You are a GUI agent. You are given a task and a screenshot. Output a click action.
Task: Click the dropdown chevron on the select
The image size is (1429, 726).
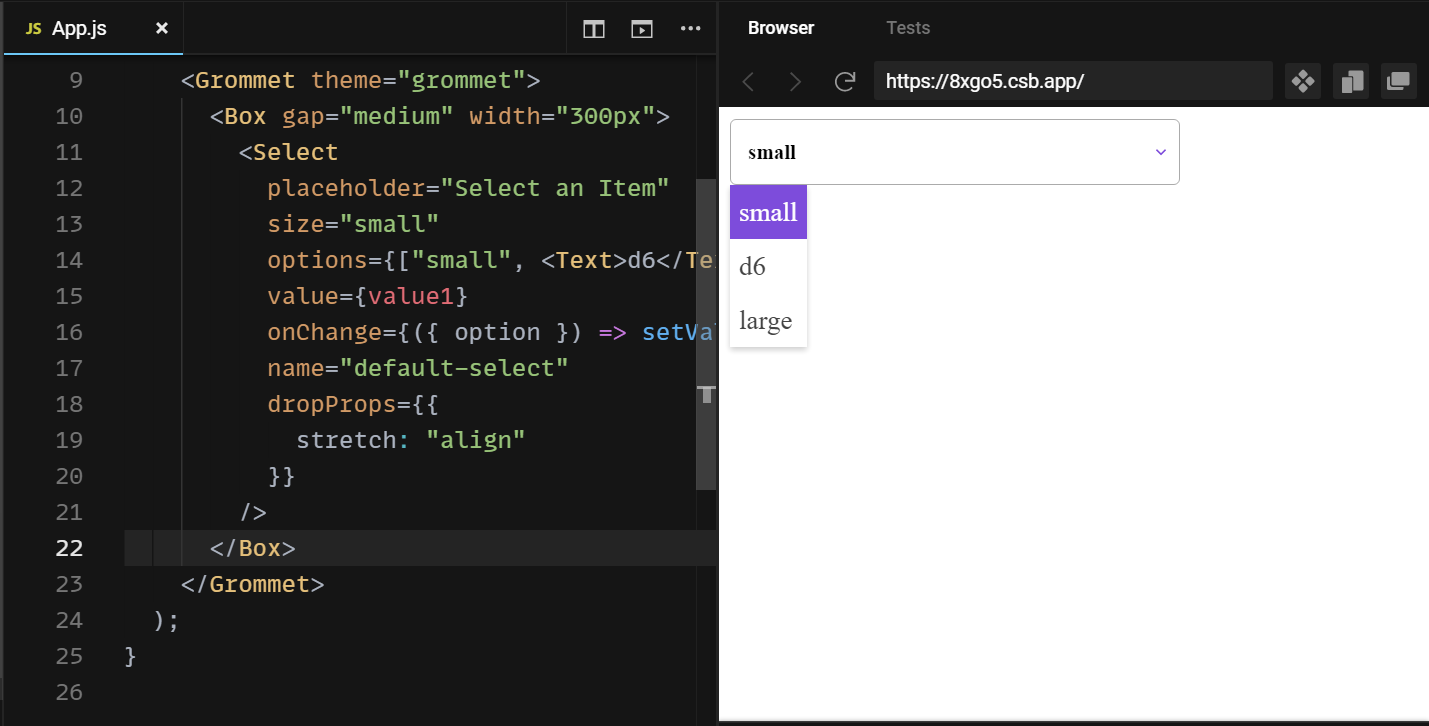coord(1160,151)
